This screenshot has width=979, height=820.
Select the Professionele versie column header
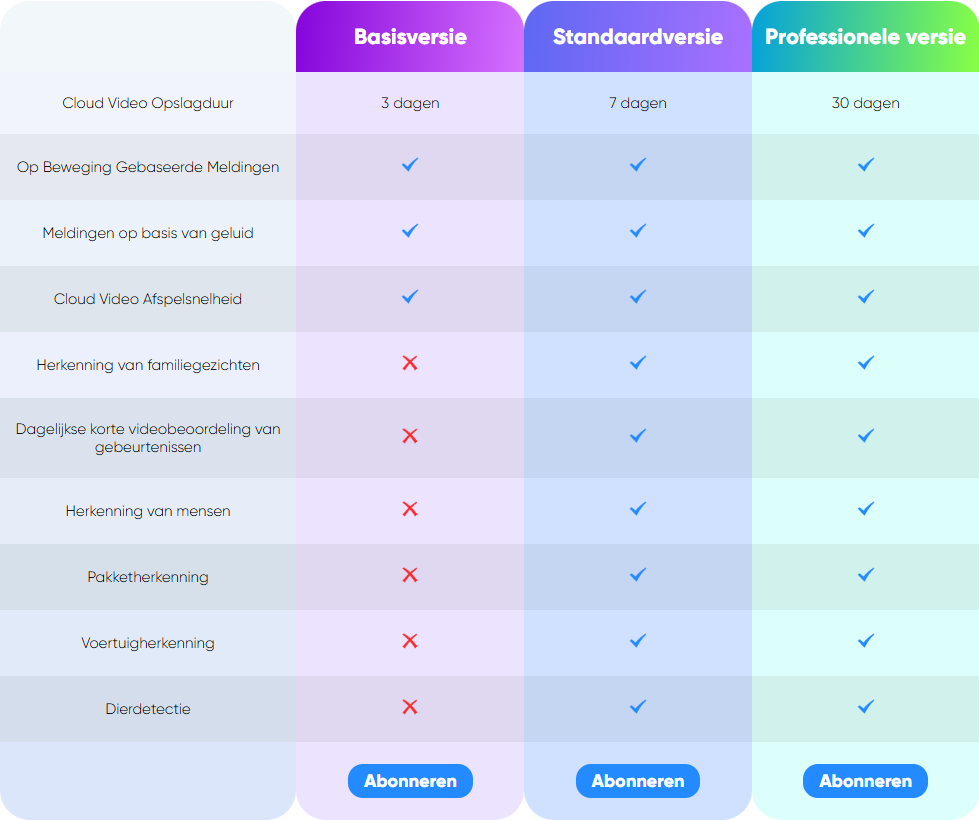click(x=865, y=37)
